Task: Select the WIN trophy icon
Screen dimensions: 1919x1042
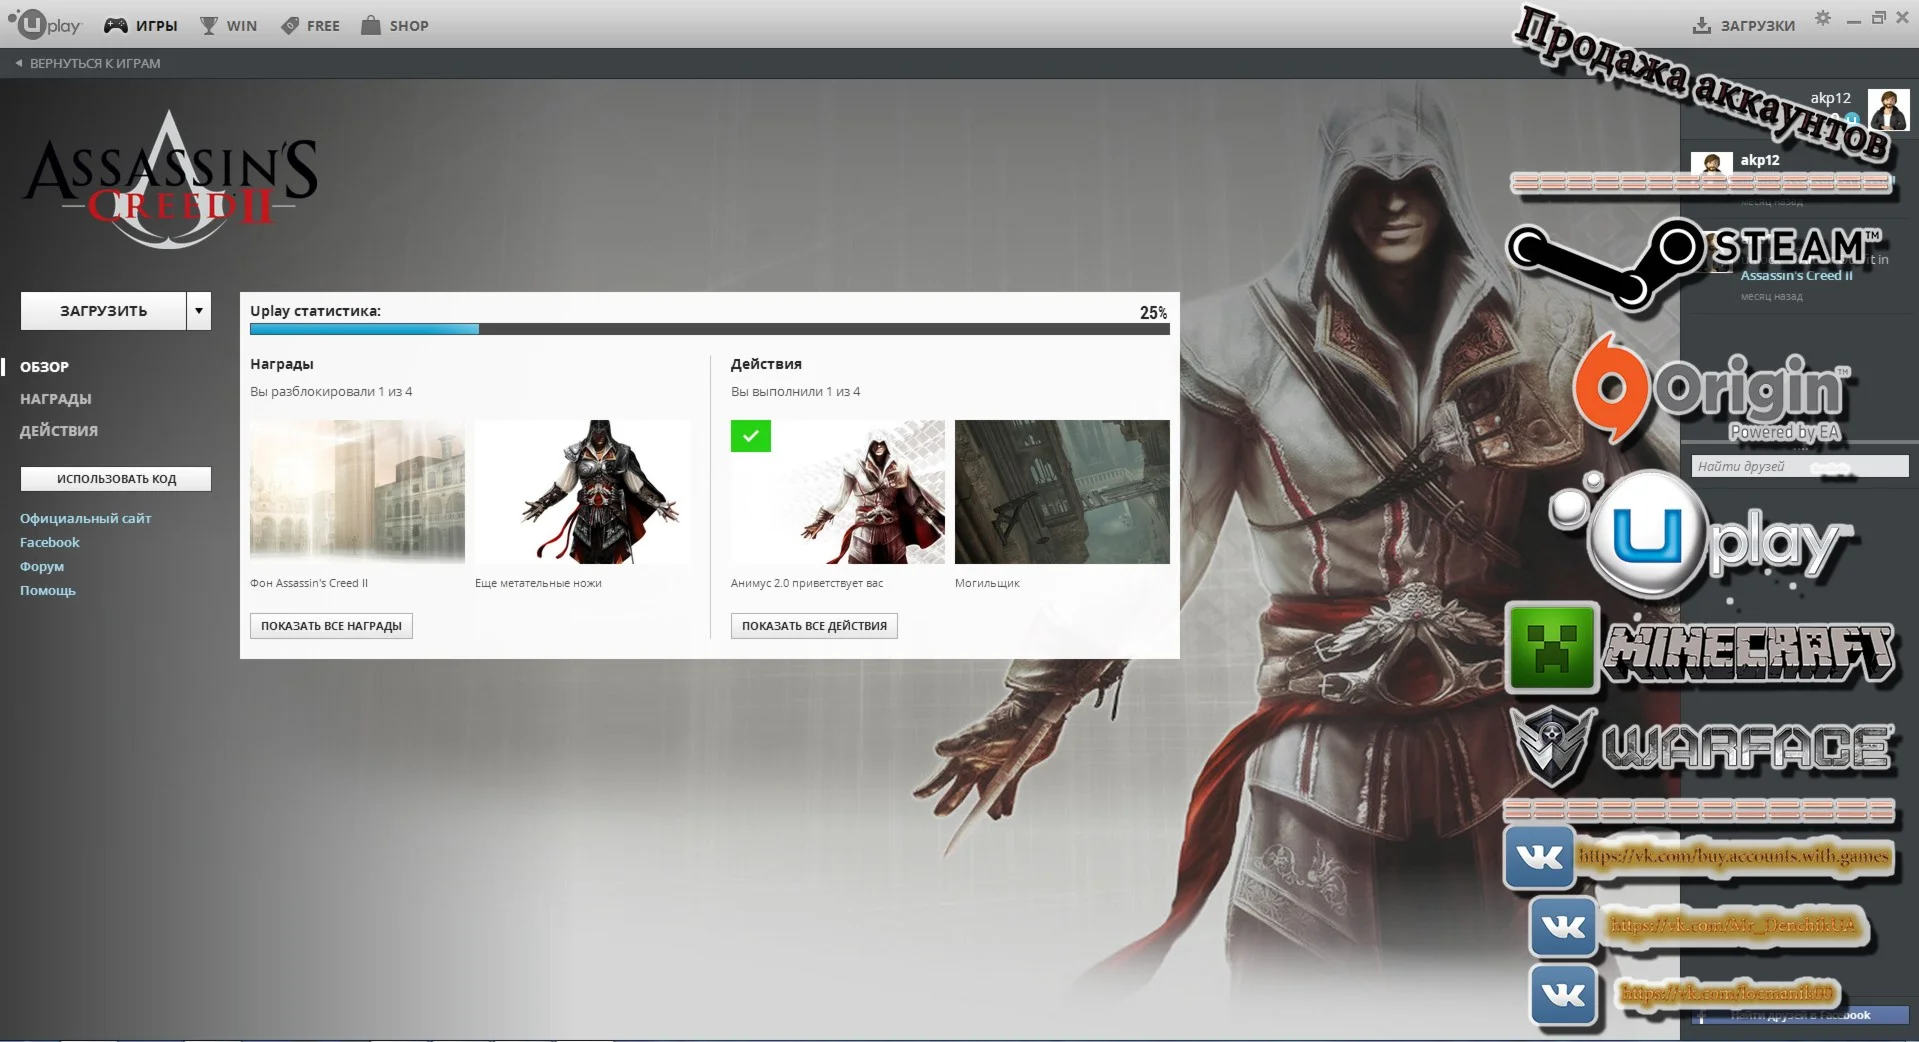Action: click(x=210, y=25)
